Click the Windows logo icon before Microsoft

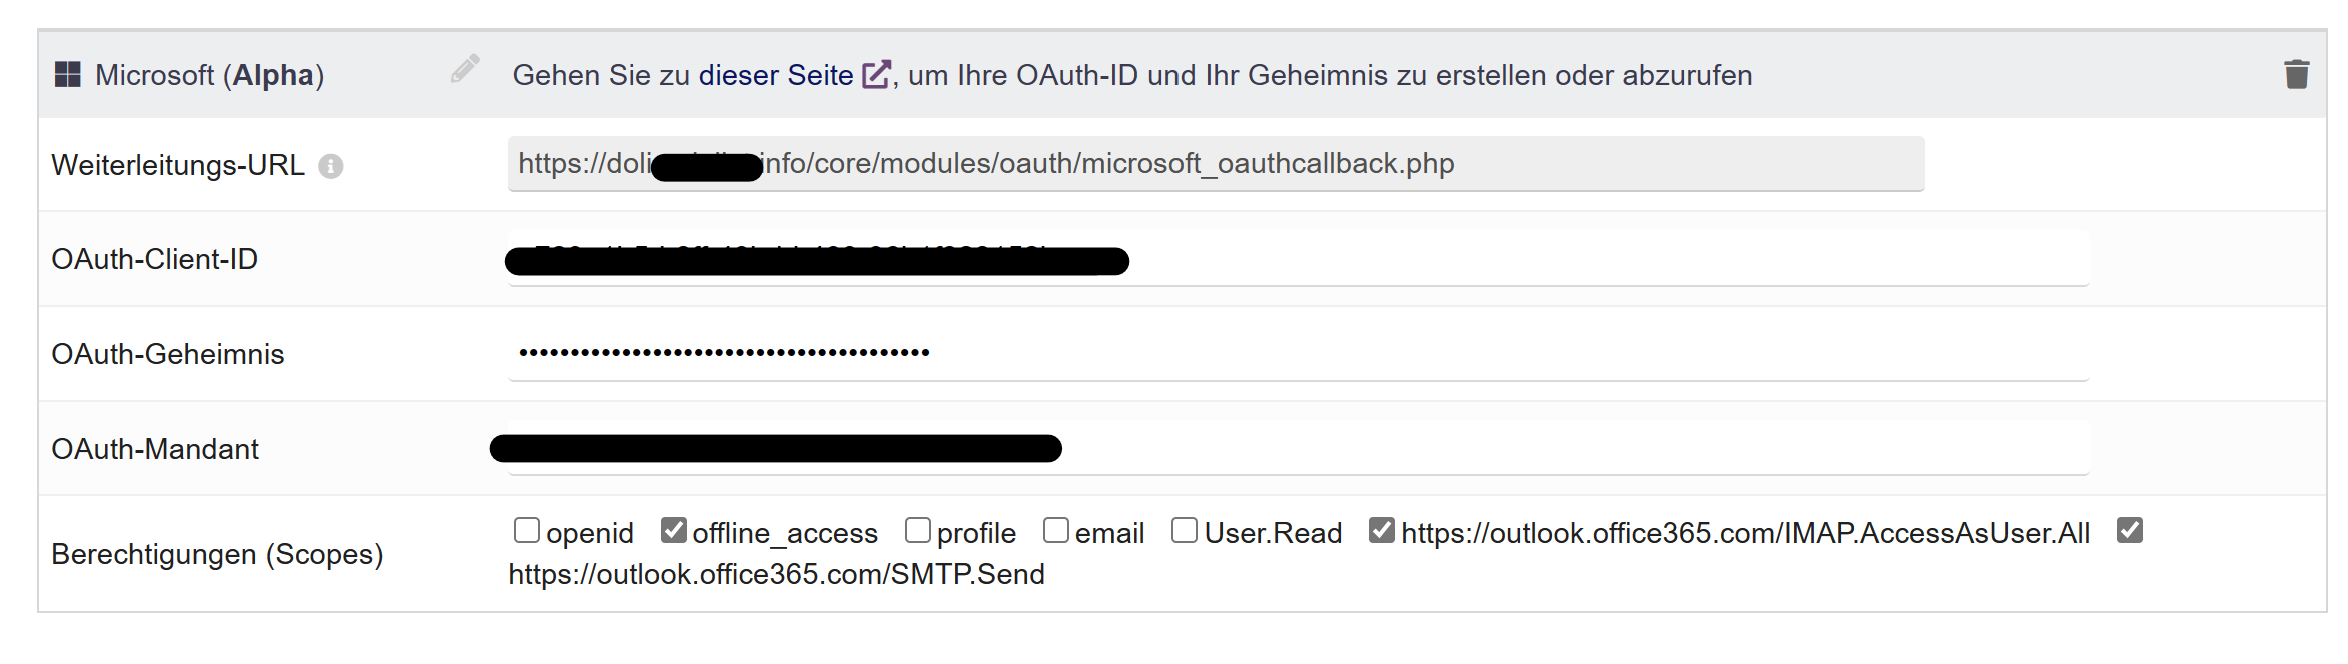tap(68, 75)
